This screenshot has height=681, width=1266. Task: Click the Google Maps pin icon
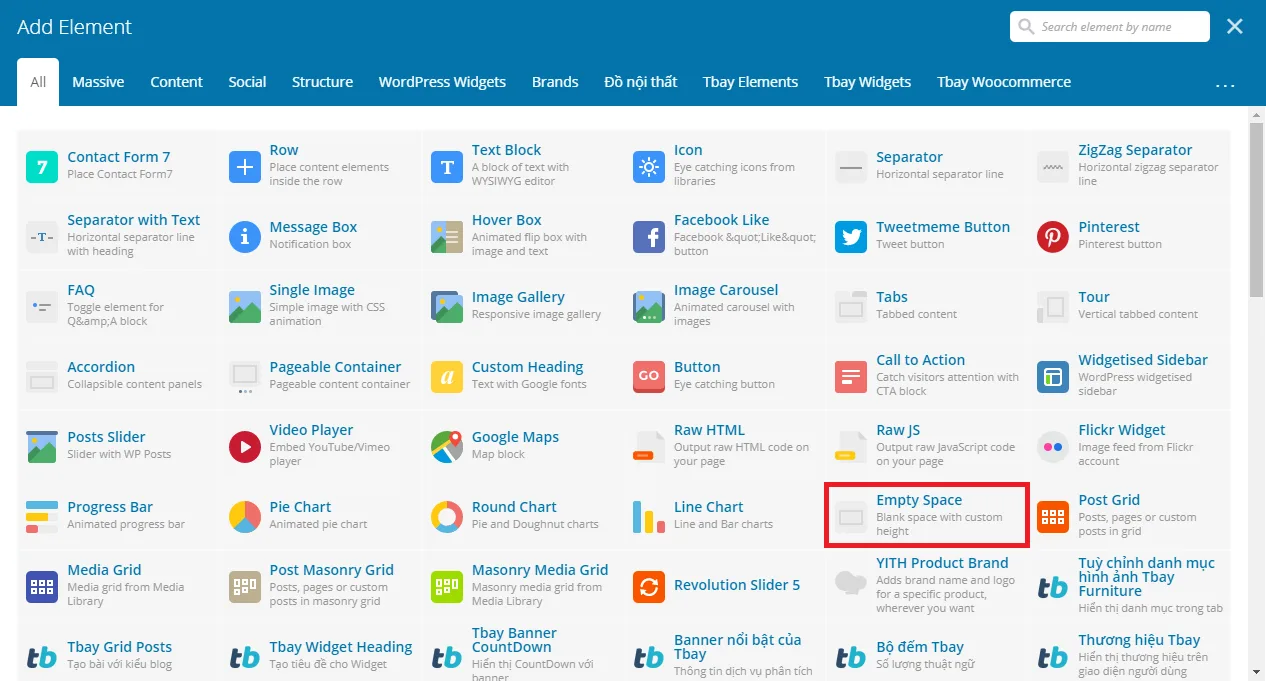click(x=447, y=446)
